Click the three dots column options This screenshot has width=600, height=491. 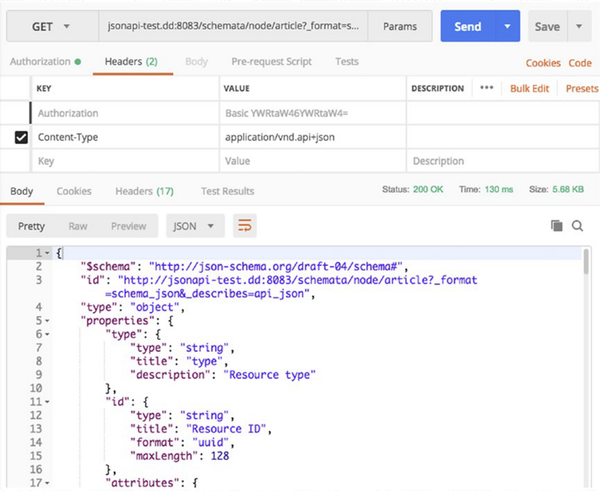point(487,88)
